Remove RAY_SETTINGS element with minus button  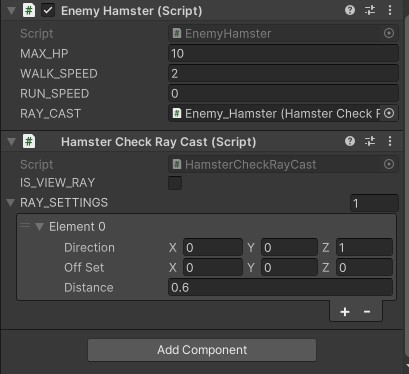pos(367,312)
